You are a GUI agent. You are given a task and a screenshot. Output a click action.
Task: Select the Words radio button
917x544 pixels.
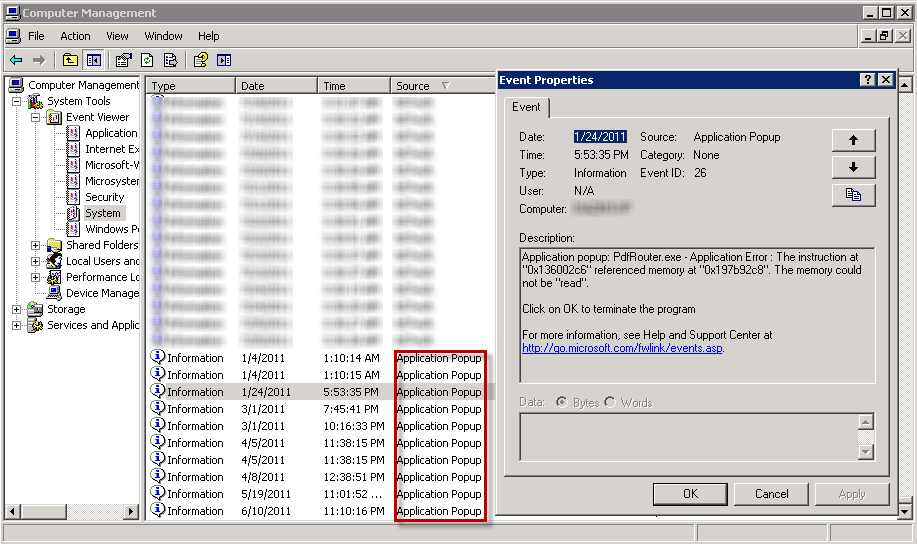610,402
